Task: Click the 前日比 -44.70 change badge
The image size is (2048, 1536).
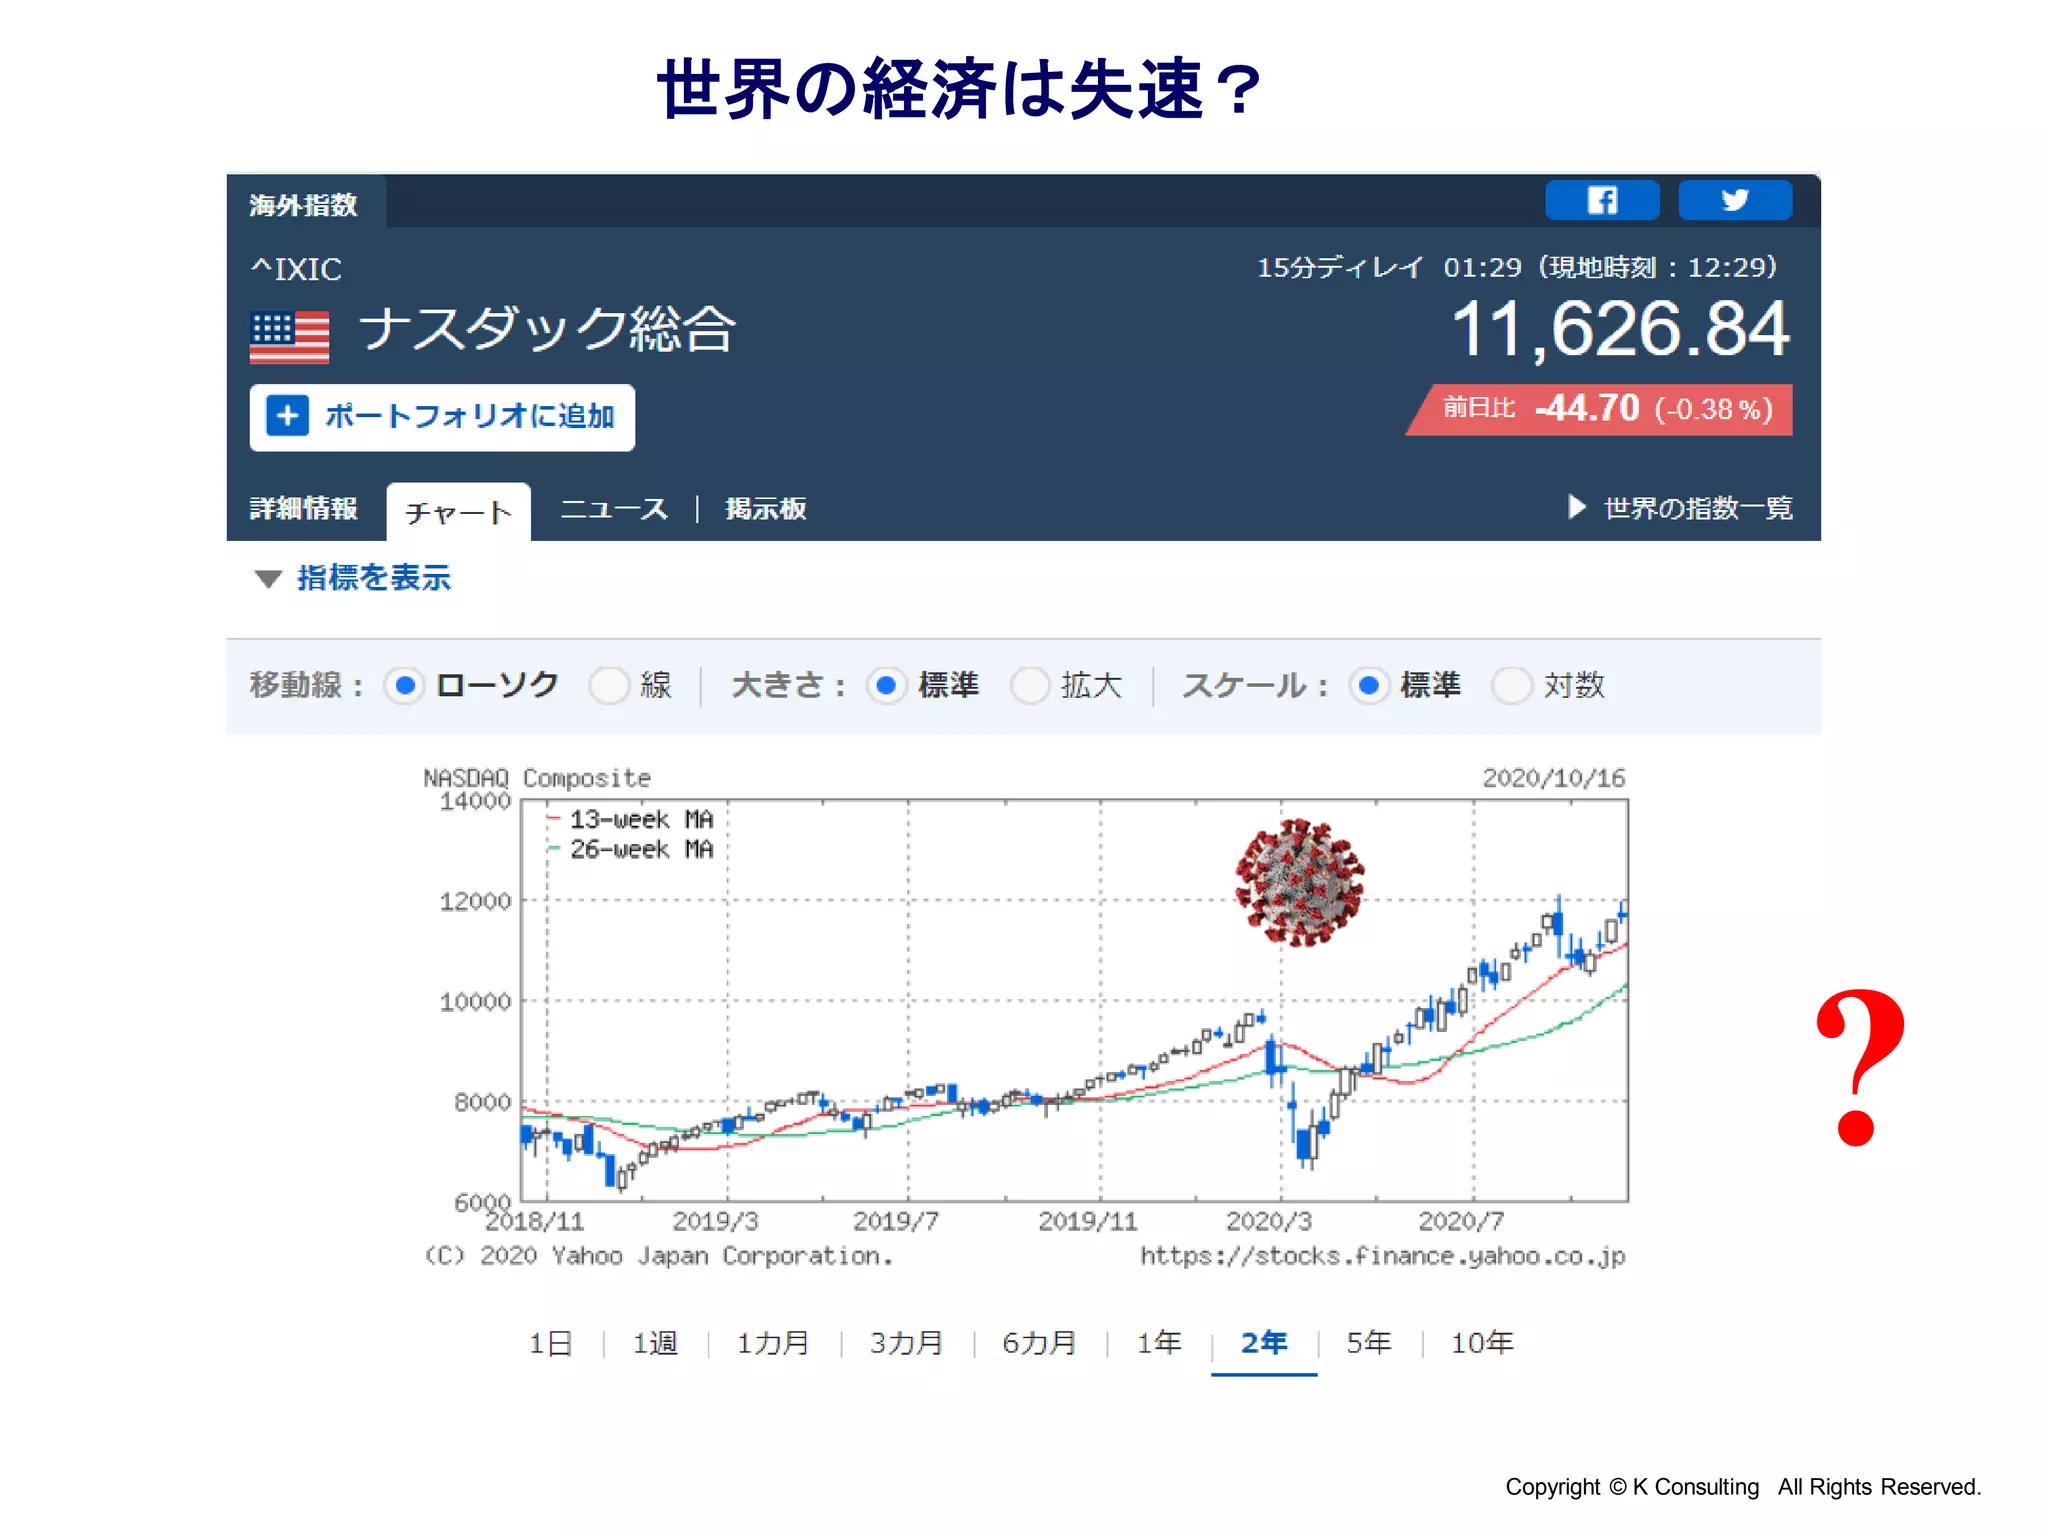Action: coord(1601,409)
